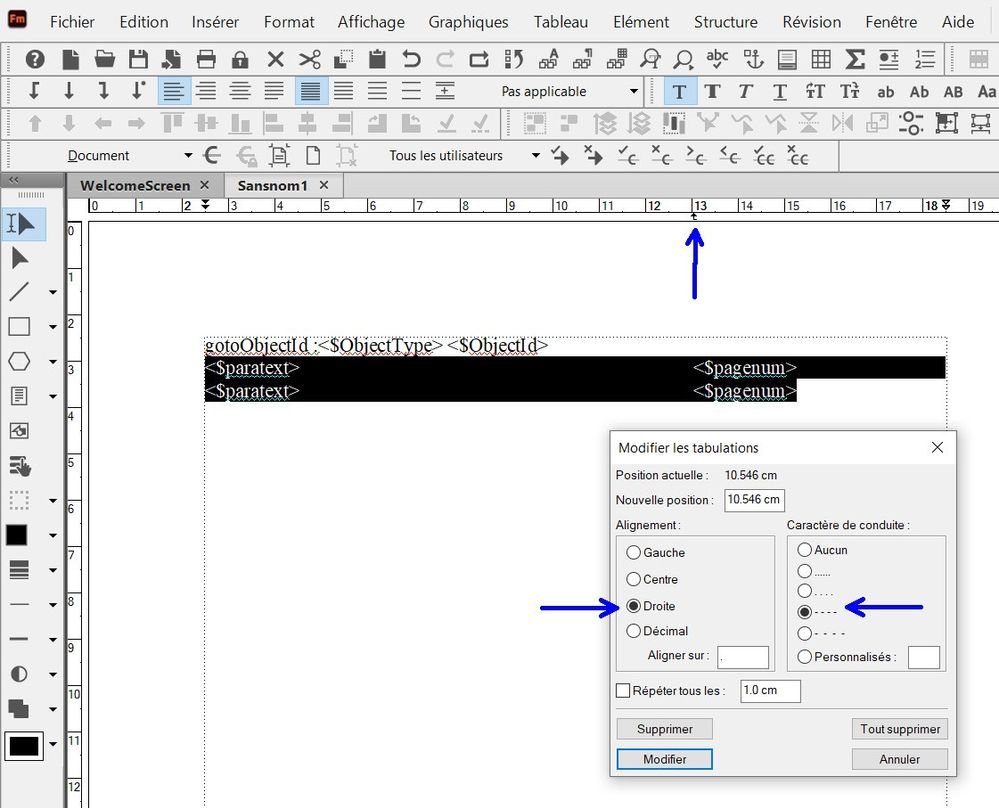Pick the Line drawing tool
The width and height of the screenshot is (999, 808).
click(x=23, y=292)
